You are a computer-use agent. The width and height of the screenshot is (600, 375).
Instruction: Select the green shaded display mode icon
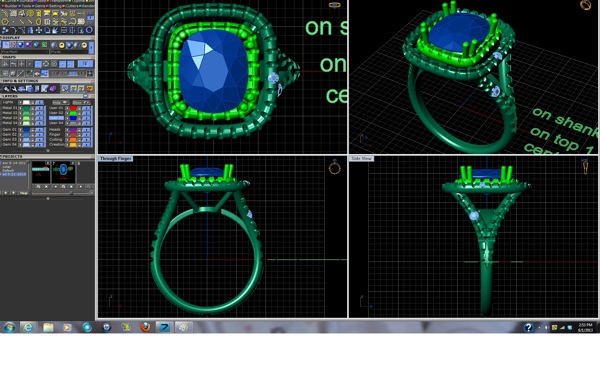click(44, 45)
